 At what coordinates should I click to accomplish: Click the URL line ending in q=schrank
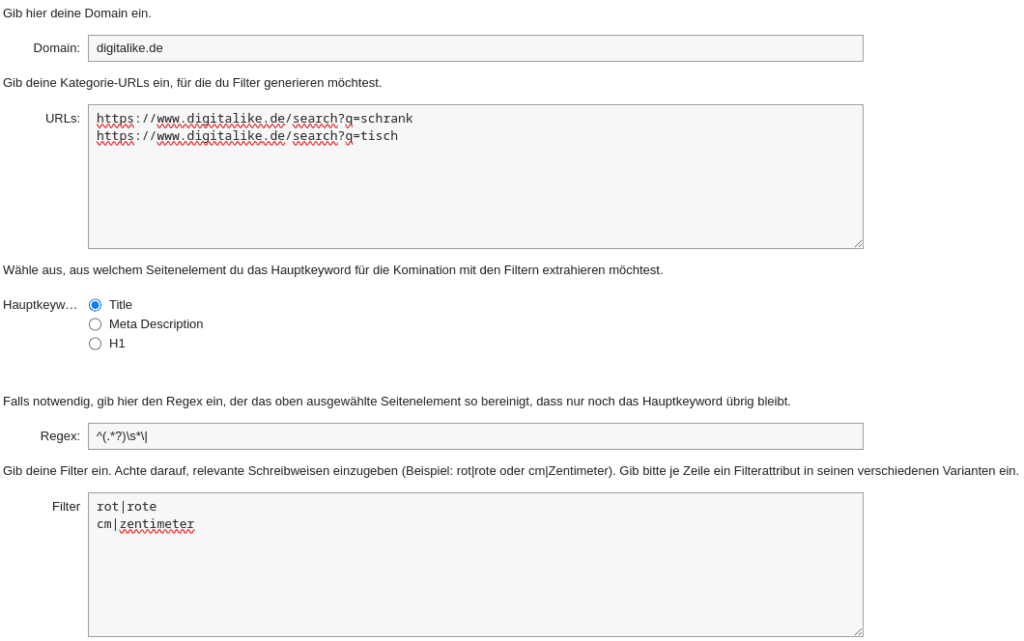[255, 118]
